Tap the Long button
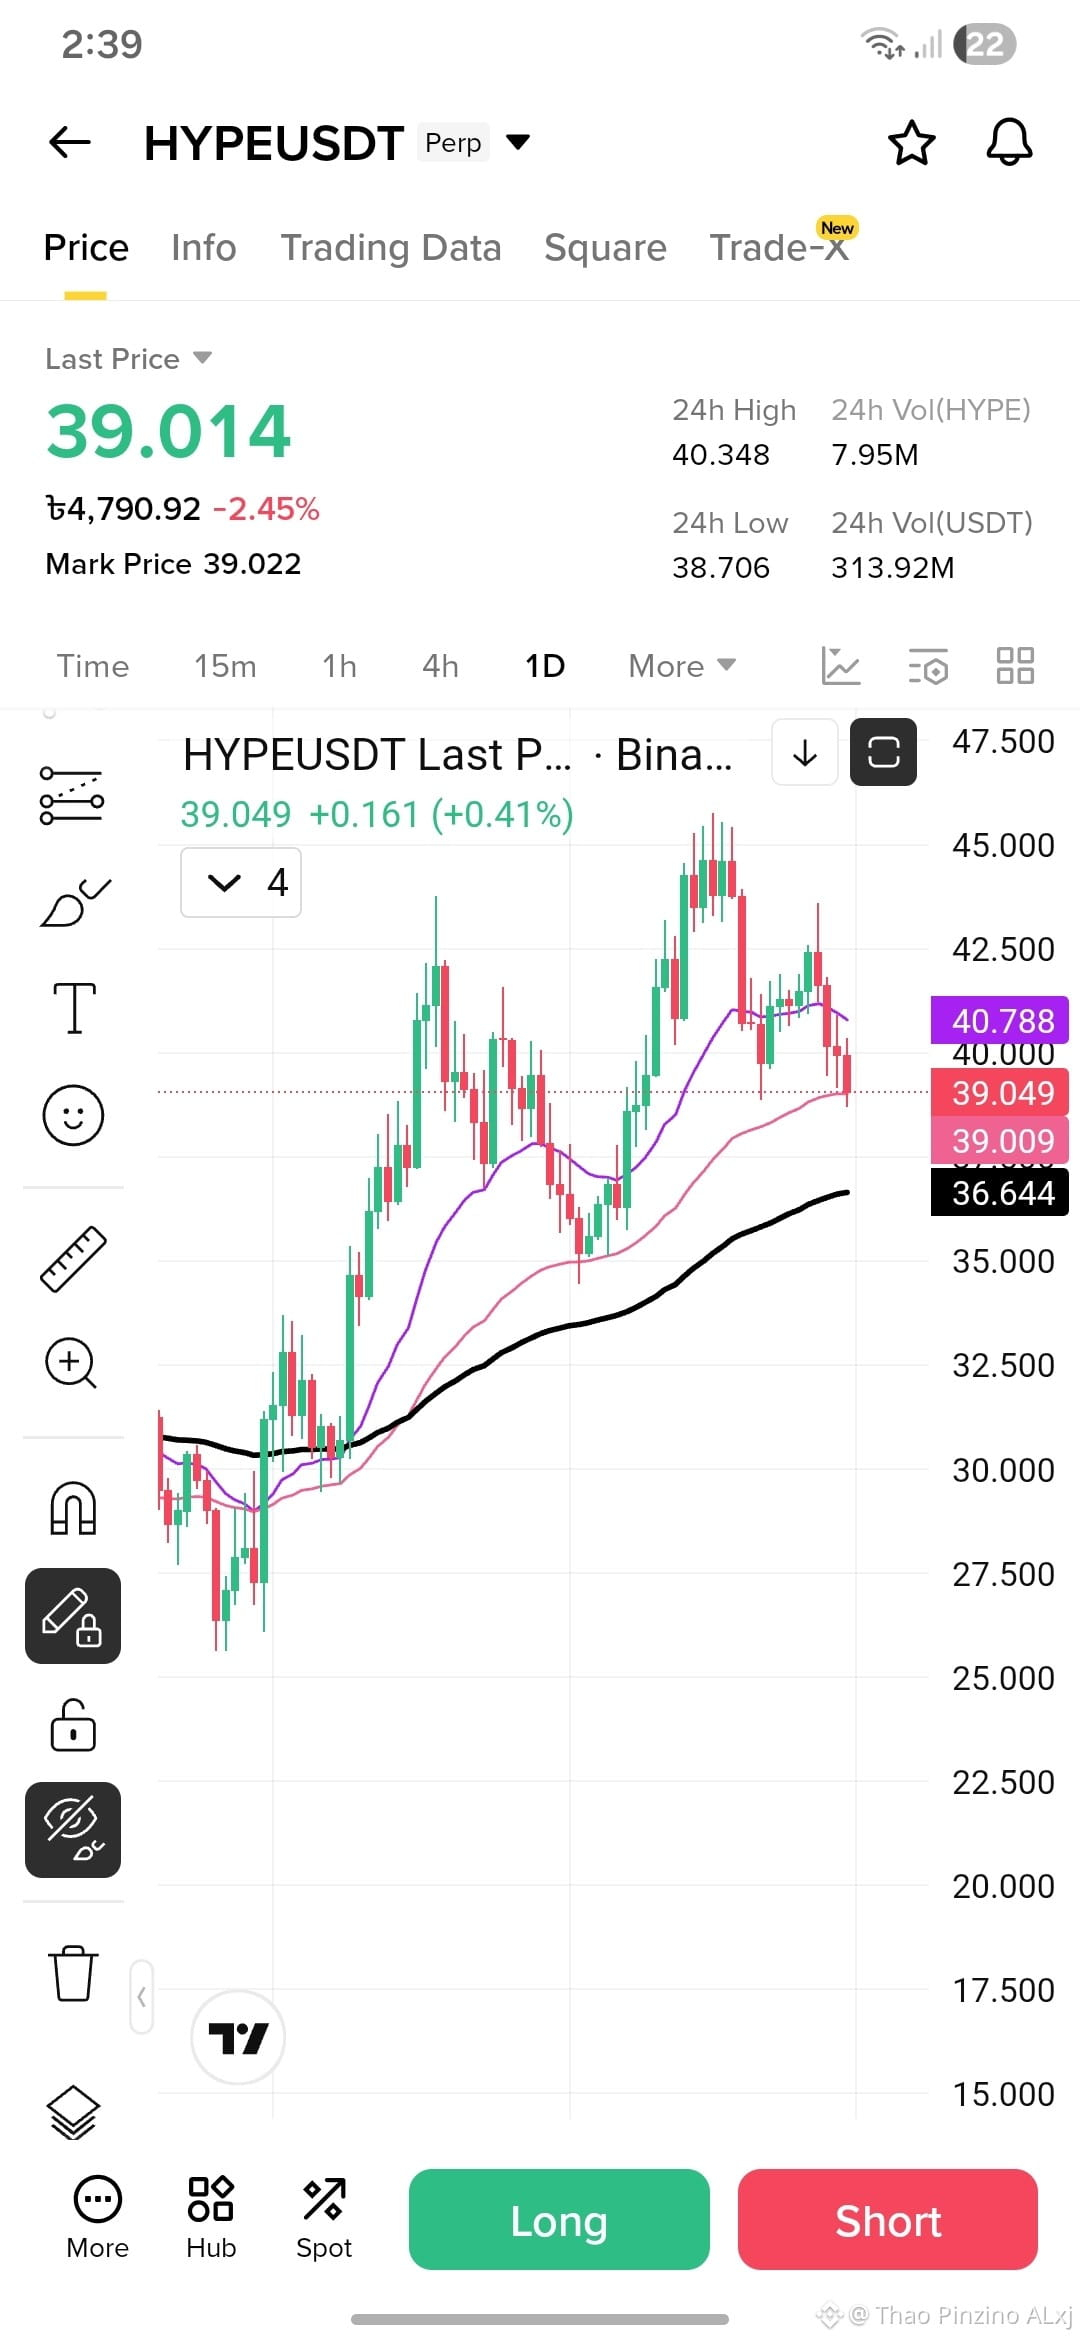 [x=559, y=2219]
